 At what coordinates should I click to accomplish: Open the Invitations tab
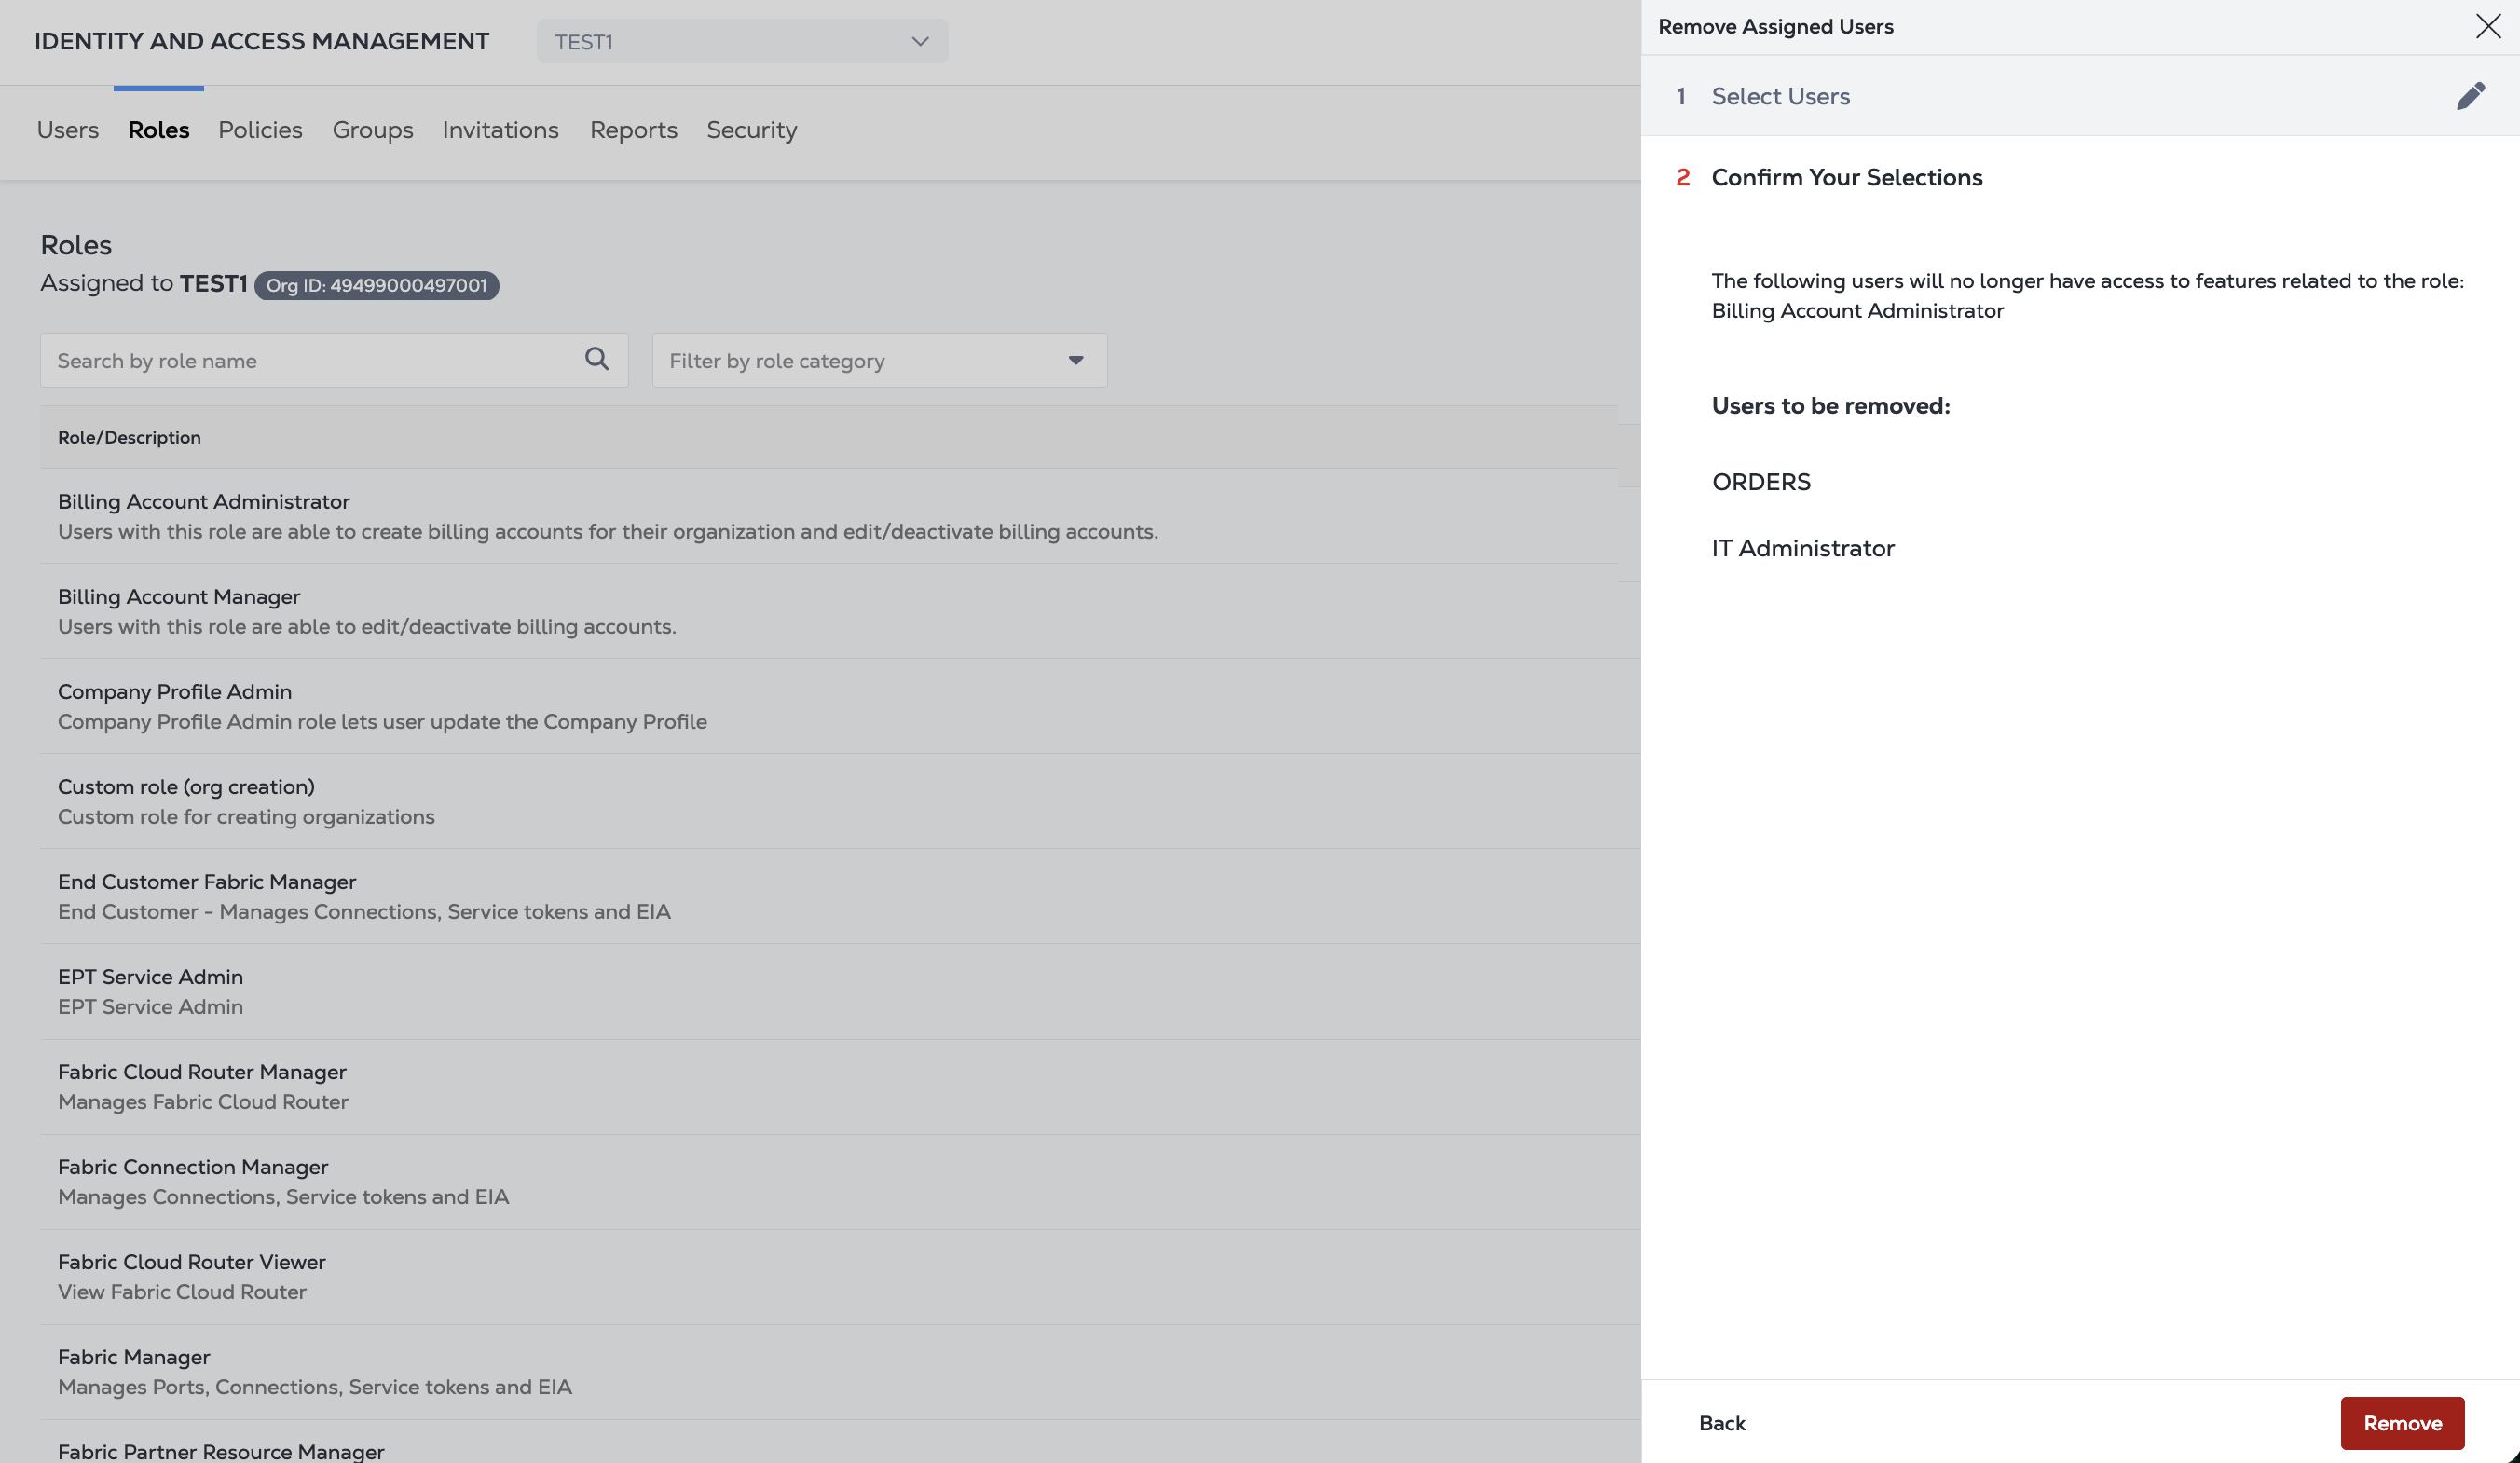pyautogui.click(x=500, y=130)
